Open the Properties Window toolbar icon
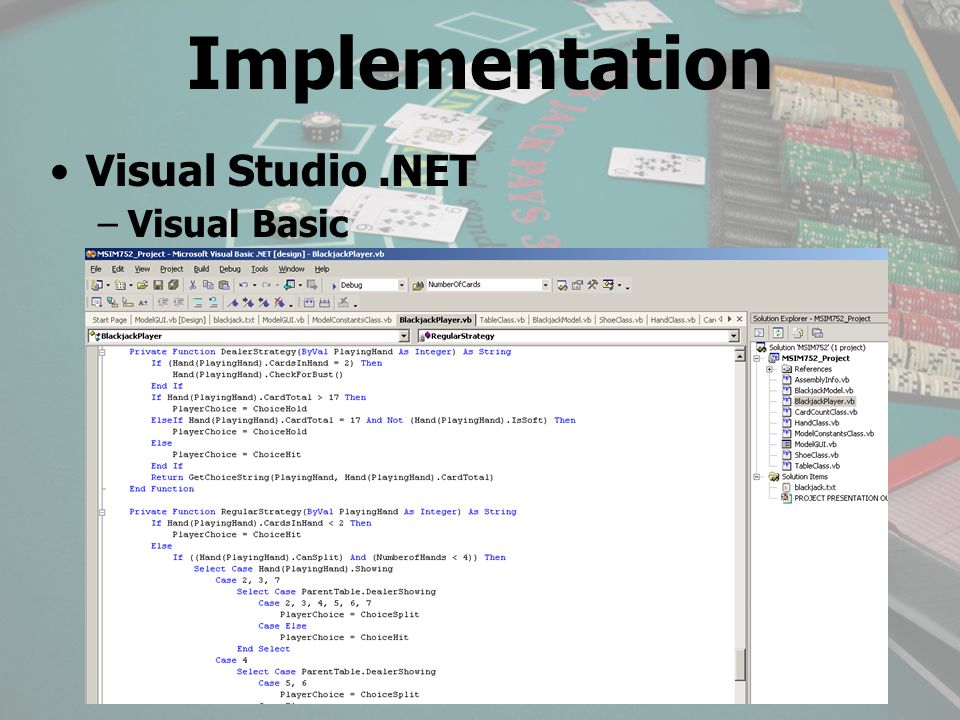The image size is (960, 720). click(x=577, y=285)
